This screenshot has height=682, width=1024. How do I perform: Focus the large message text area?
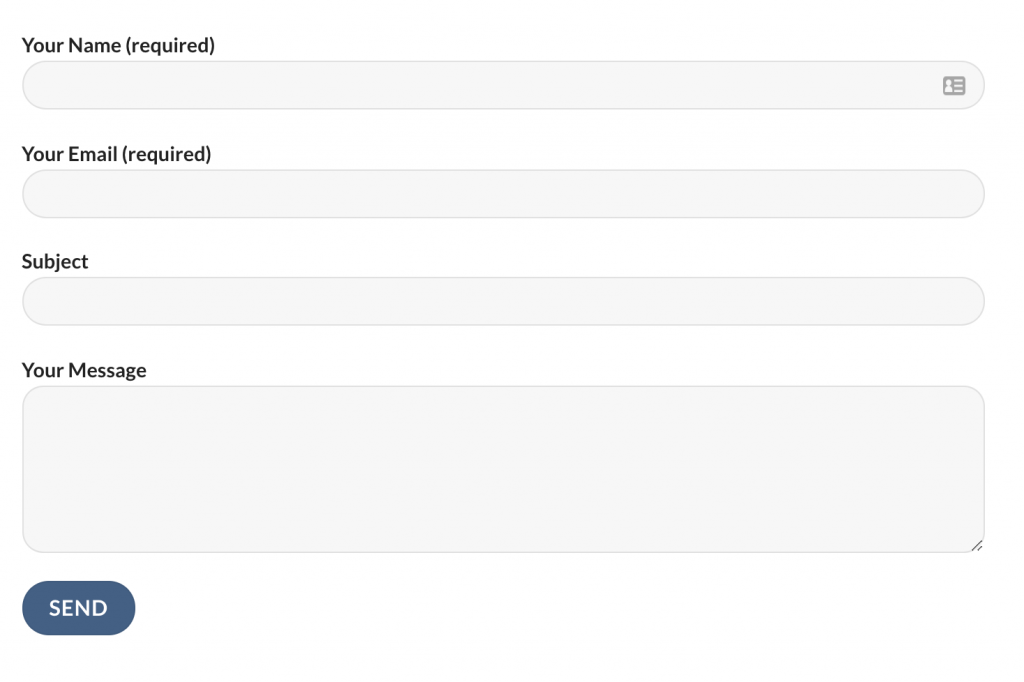pos(503,469)
